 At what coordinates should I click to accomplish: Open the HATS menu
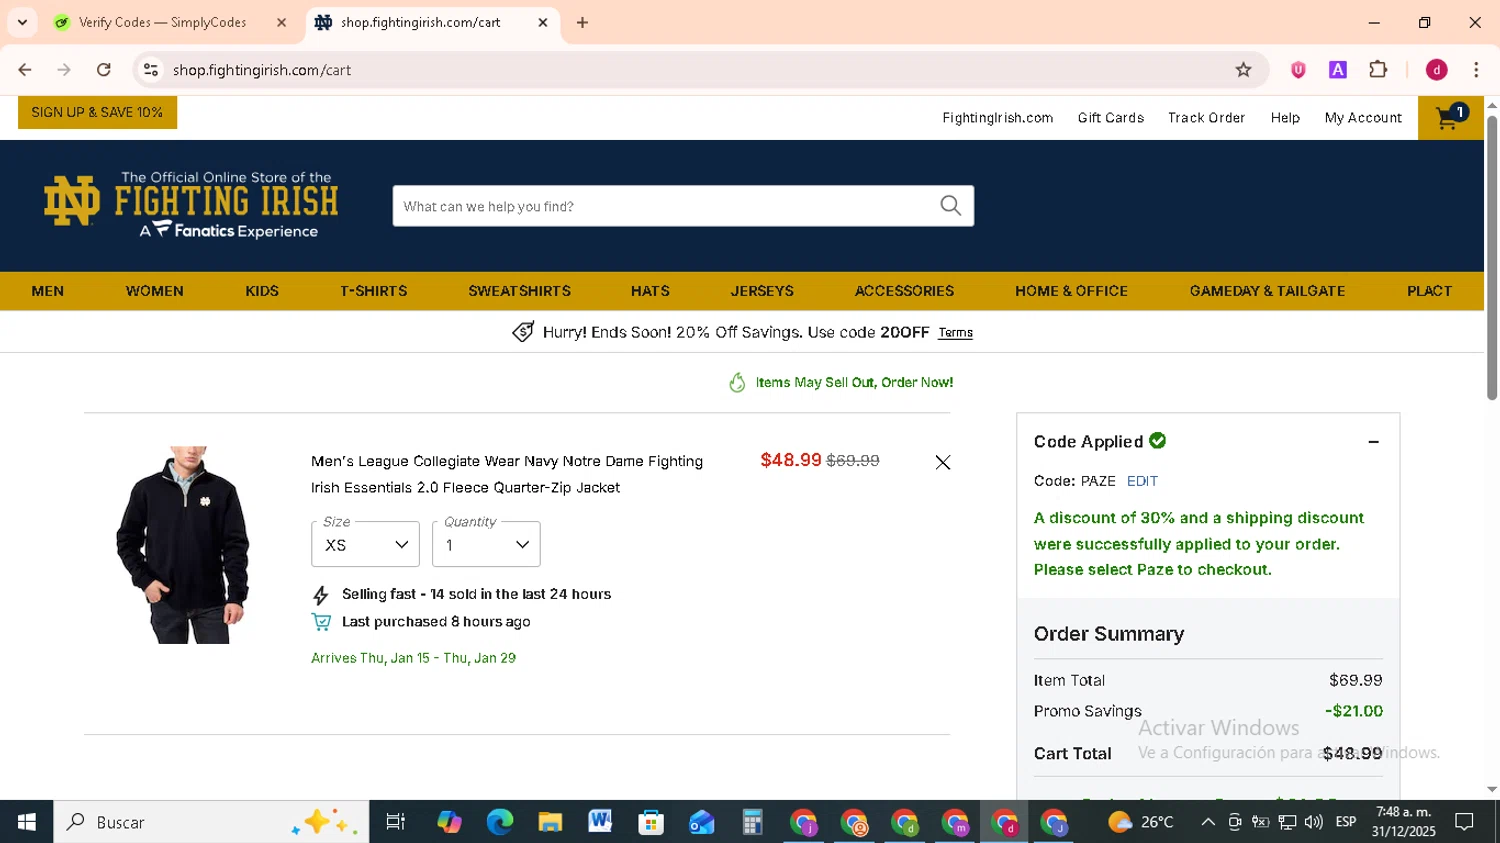(x=650, y=291)
